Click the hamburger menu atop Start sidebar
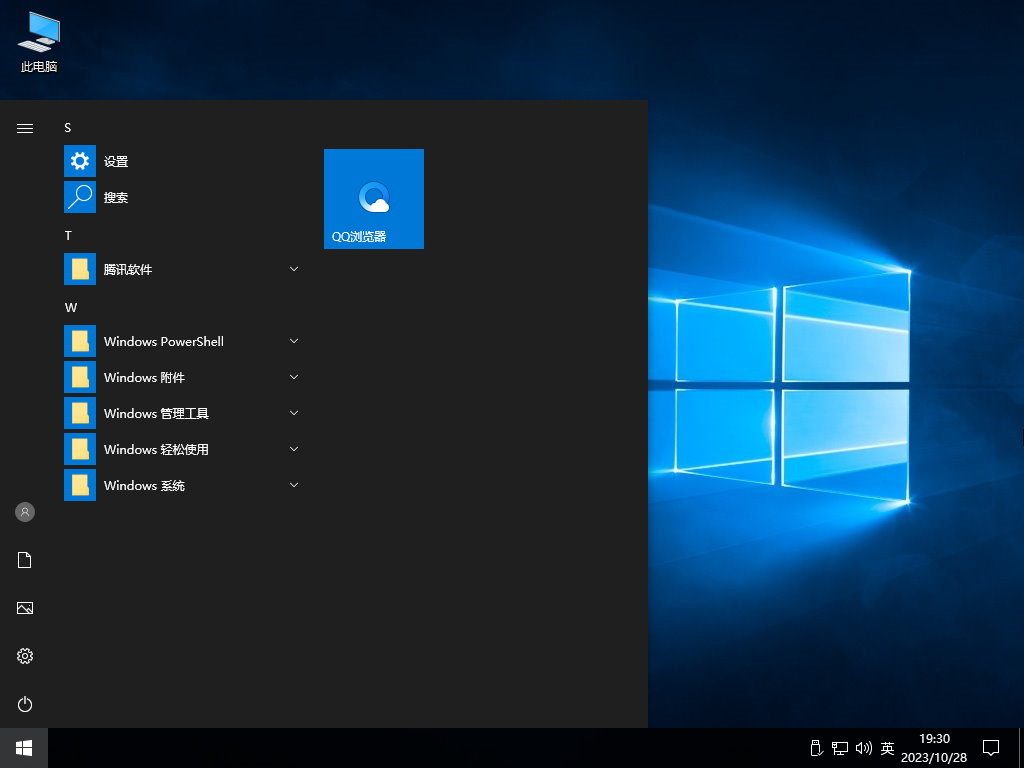 click(24, 128)
